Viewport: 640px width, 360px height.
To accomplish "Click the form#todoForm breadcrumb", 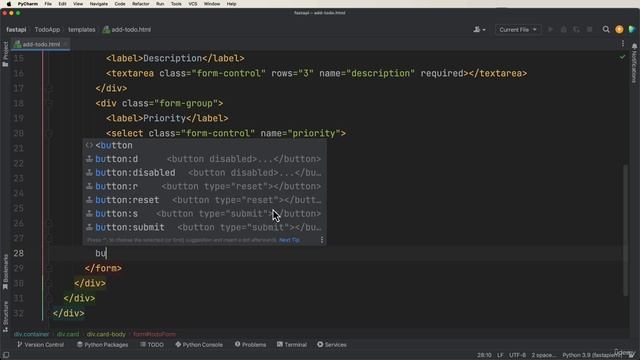I will click(154, 334).
